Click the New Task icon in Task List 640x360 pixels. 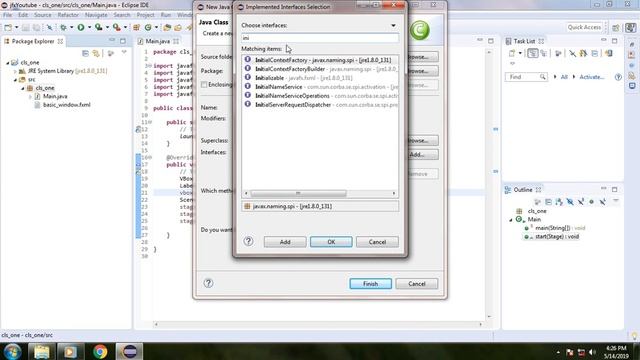pyautogui.click(x=512, y=53)
